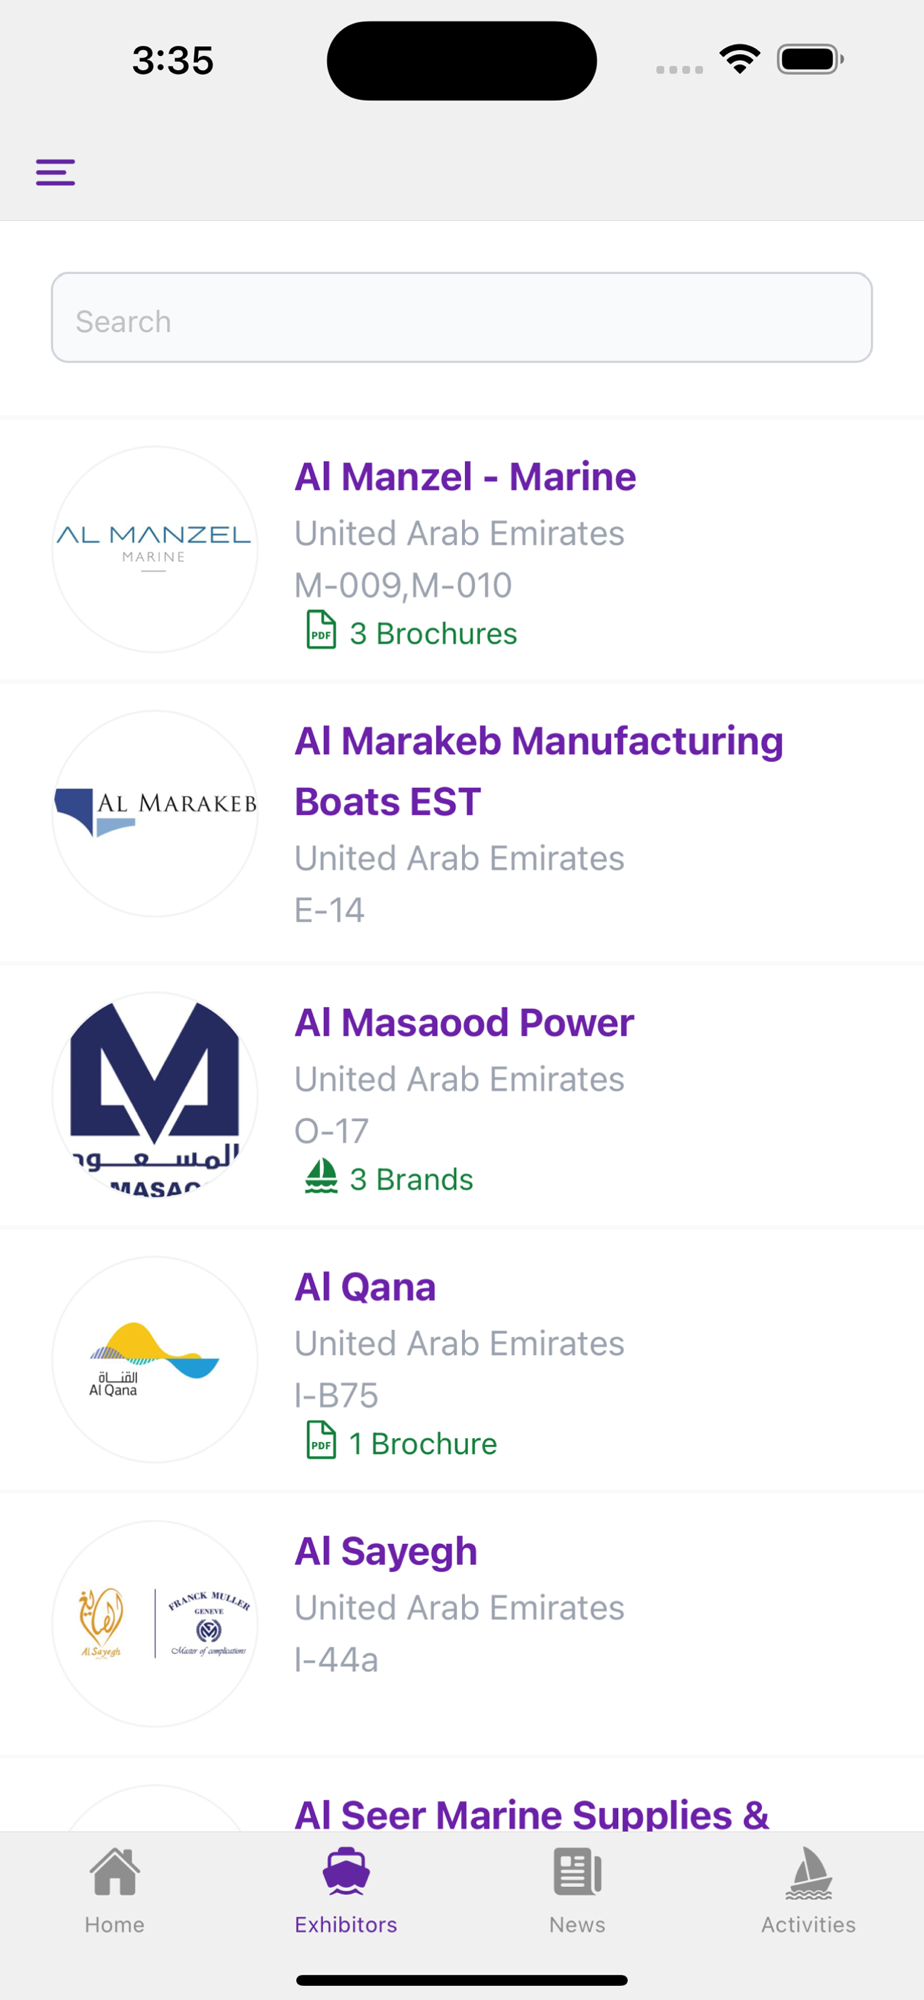Switch to the Activities tab label
The height and width of the screenshot is (2000, 924).
(x=809, y=1924)
